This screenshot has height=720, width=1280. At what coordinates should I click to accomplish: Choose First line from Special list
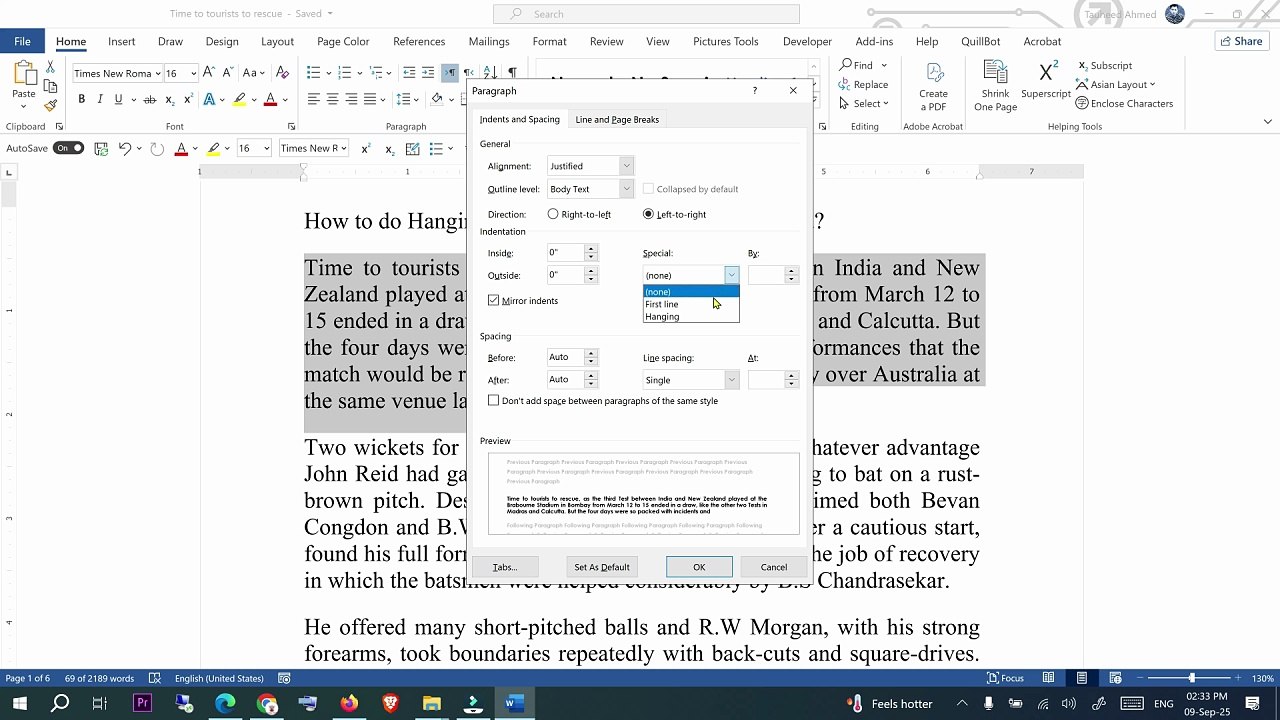tap(690, 304)
